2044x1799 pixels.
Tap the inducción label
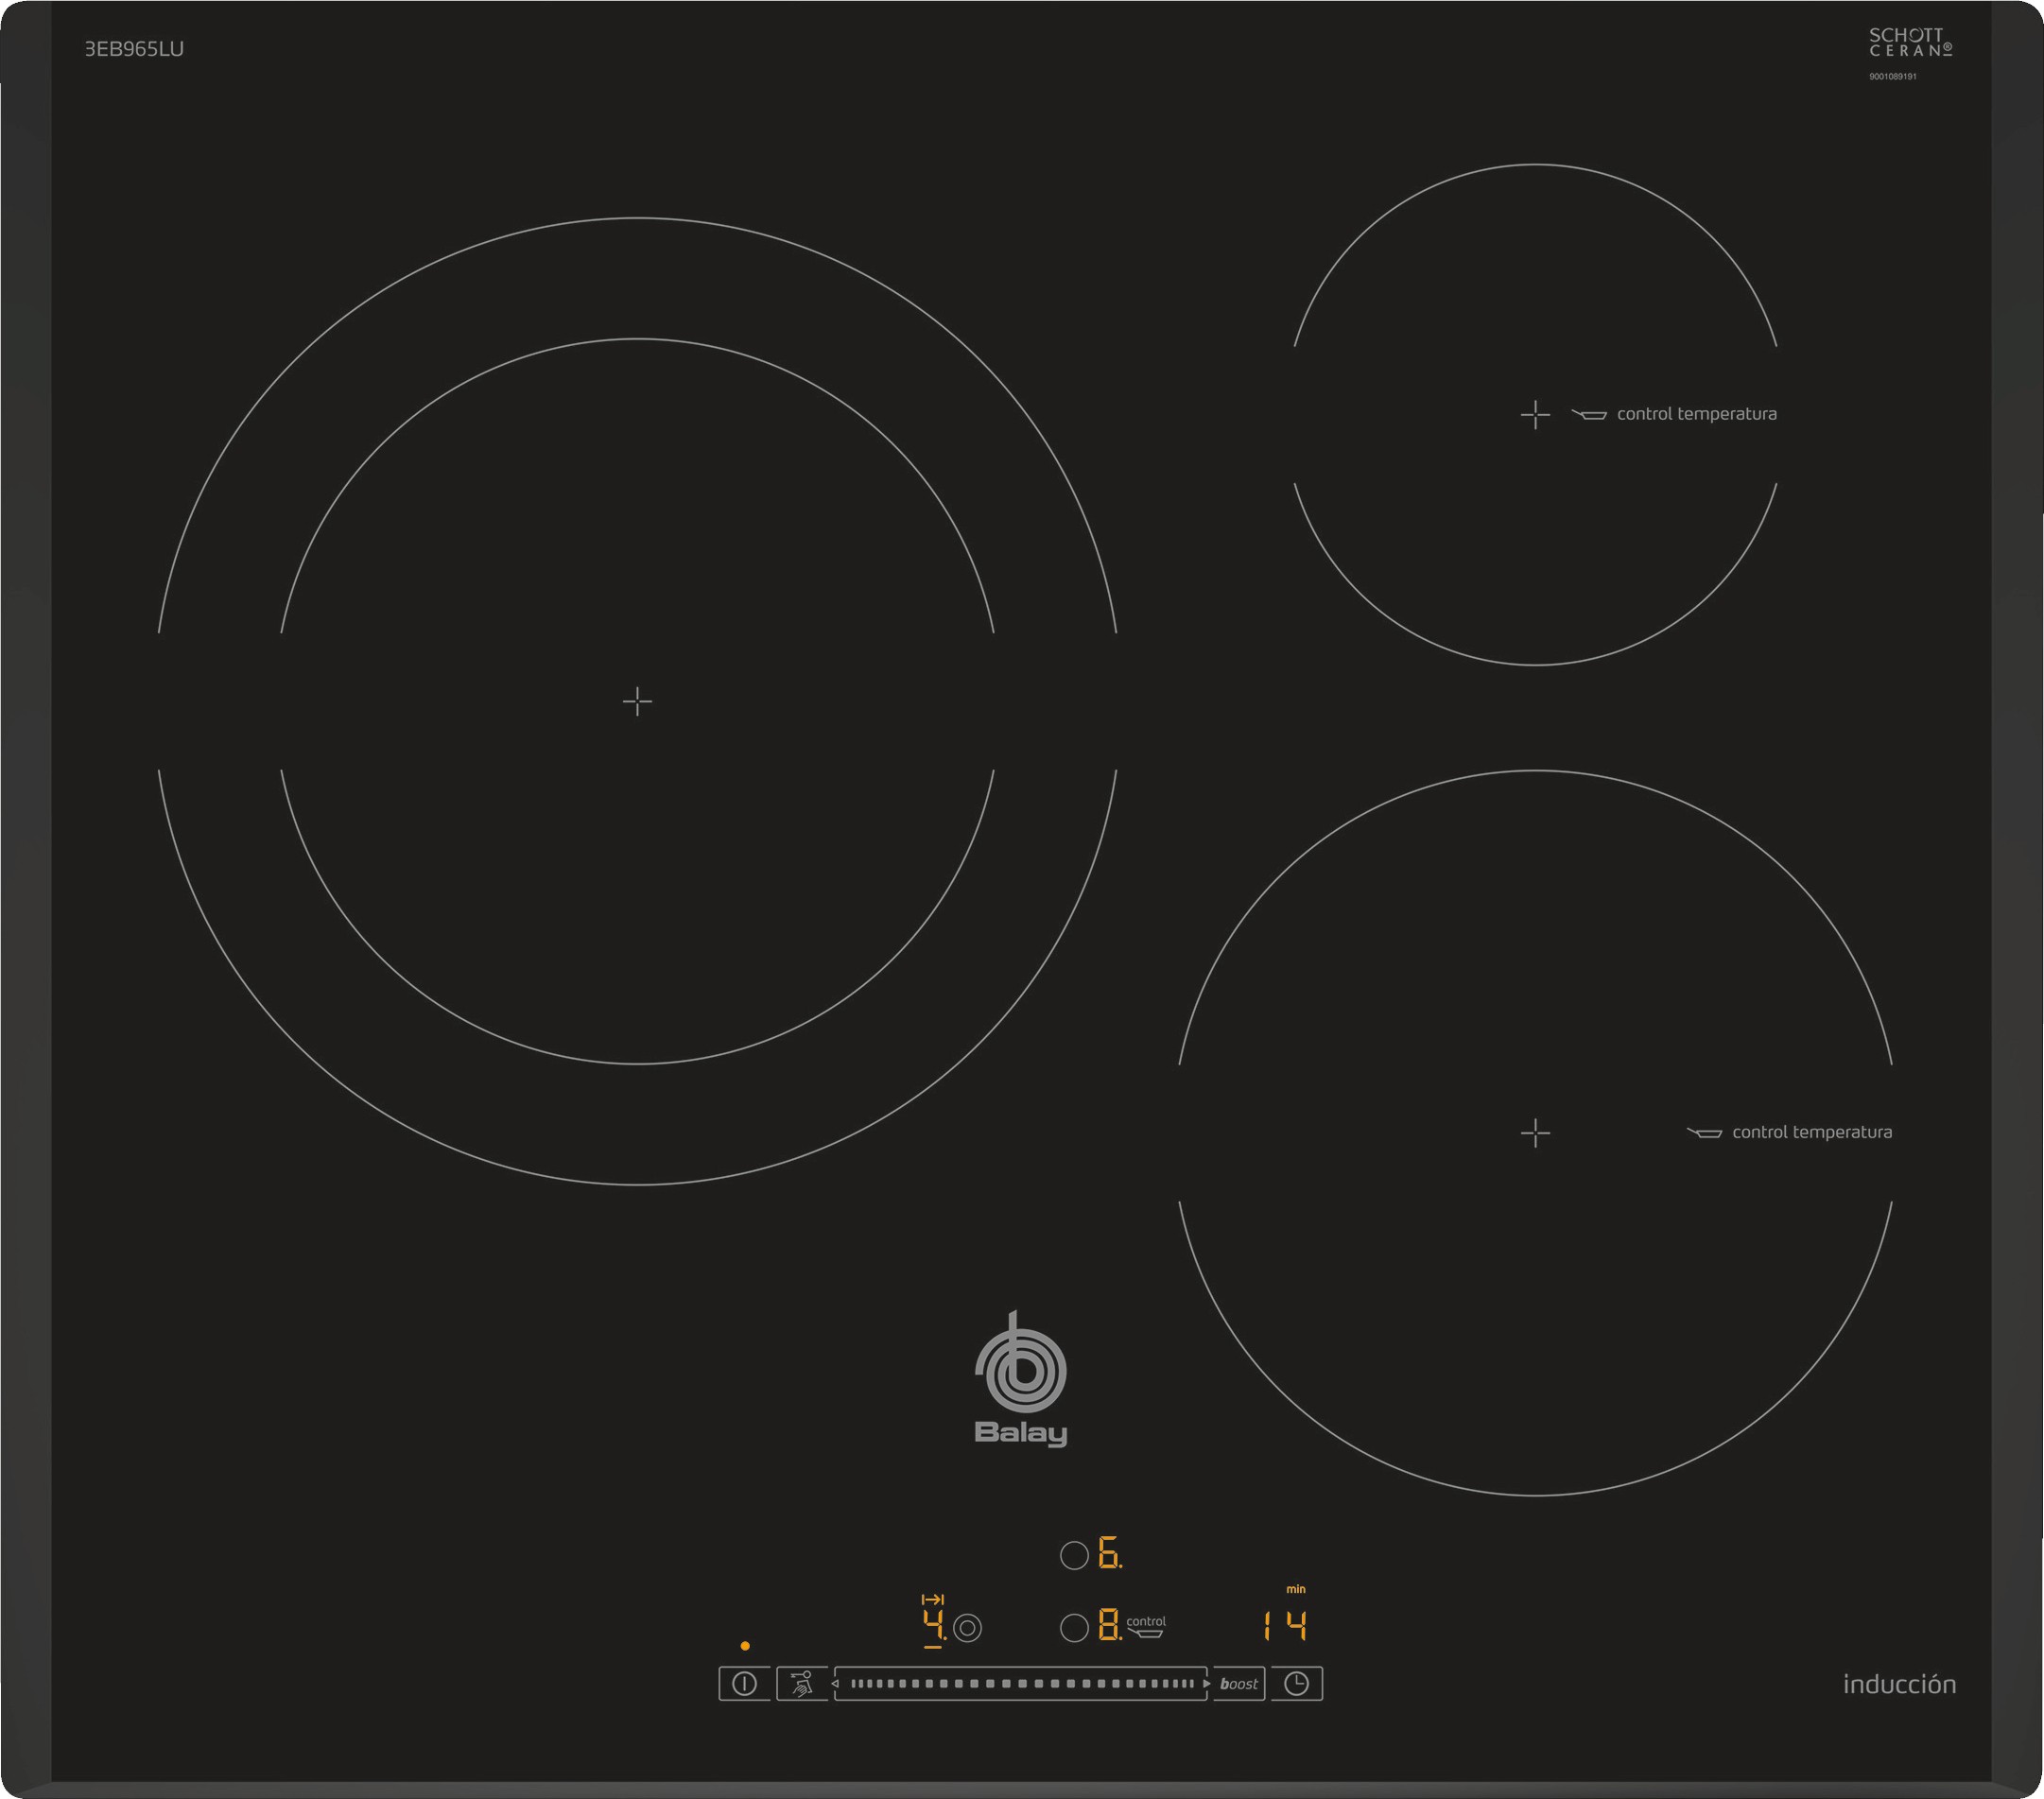tap(1899, 1685)
